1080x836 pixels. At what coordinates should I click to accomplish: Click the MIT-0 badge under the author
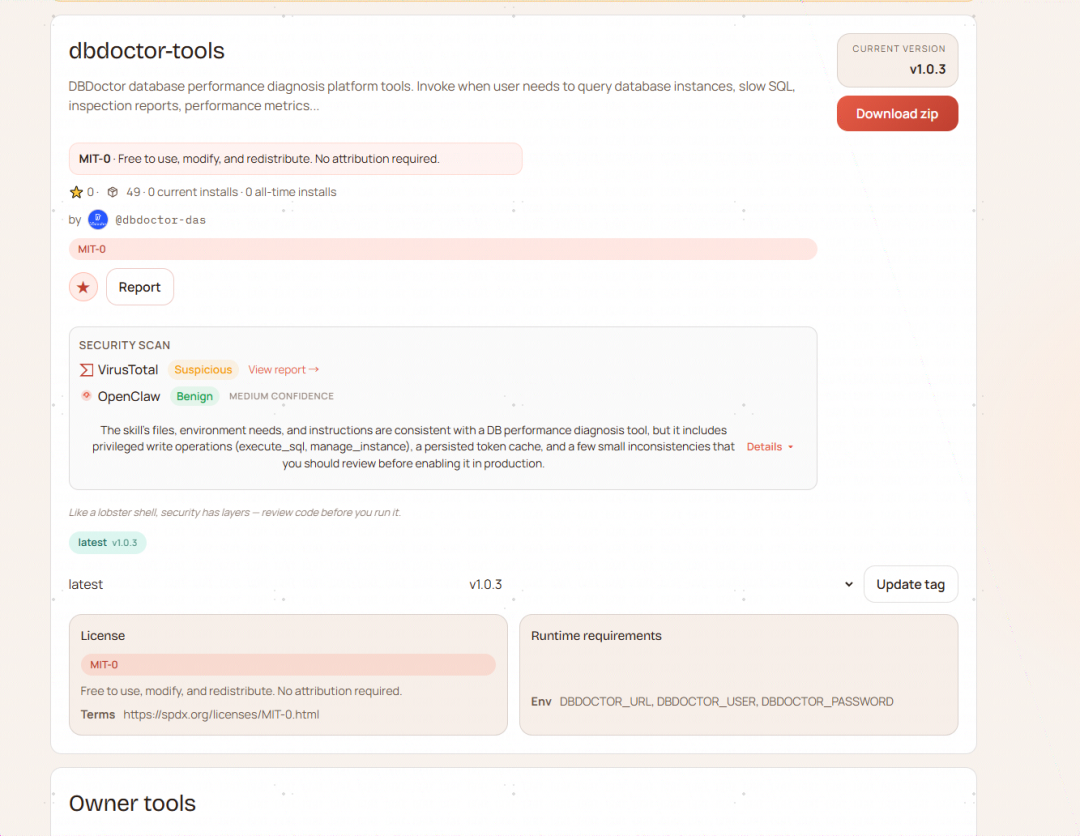(443, 249)
